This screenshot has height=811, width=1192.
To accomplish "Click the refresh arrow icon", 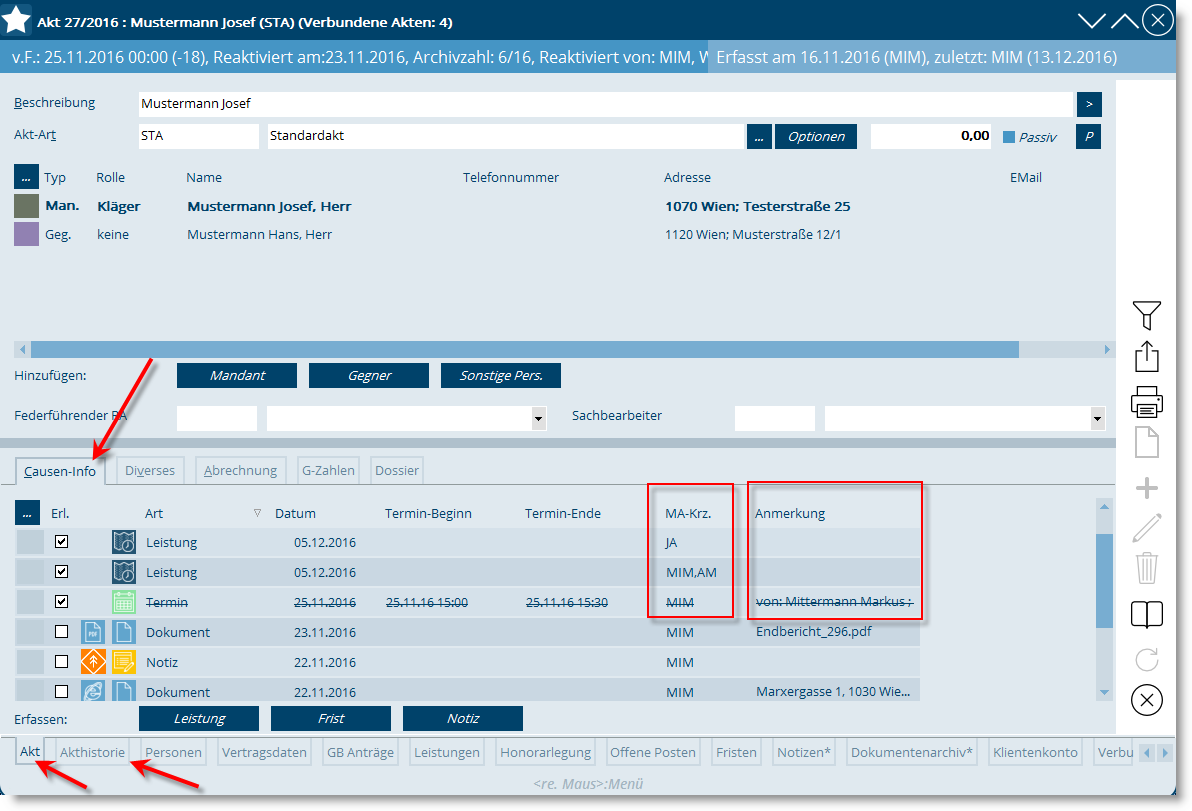I will [x=1146, y=659].
